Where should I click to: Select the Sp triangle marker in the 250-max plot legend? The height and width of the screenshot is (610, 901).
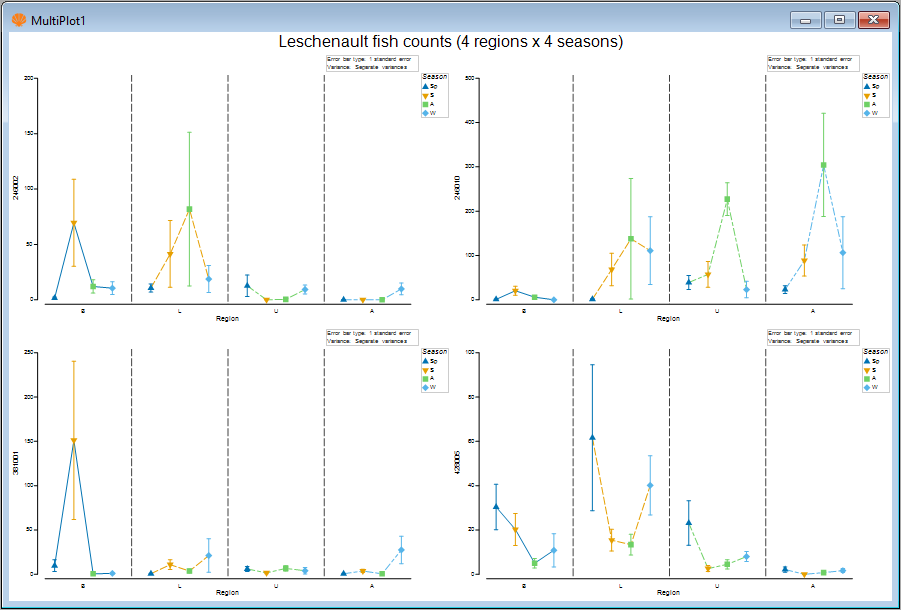[x=426, y=361]
